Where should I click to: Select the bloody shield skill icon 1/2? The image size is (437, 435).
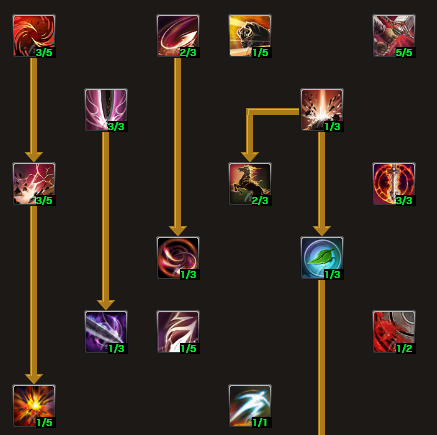tap(394, 332)
